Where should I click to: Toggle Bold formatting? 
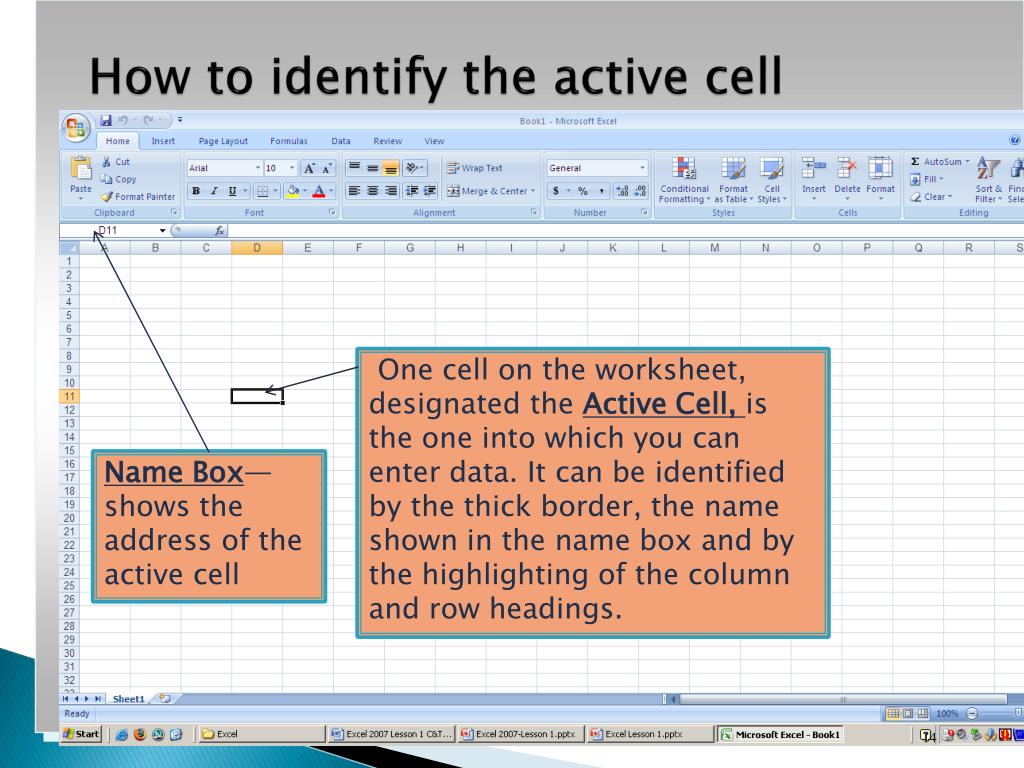[x=196, y=191]
